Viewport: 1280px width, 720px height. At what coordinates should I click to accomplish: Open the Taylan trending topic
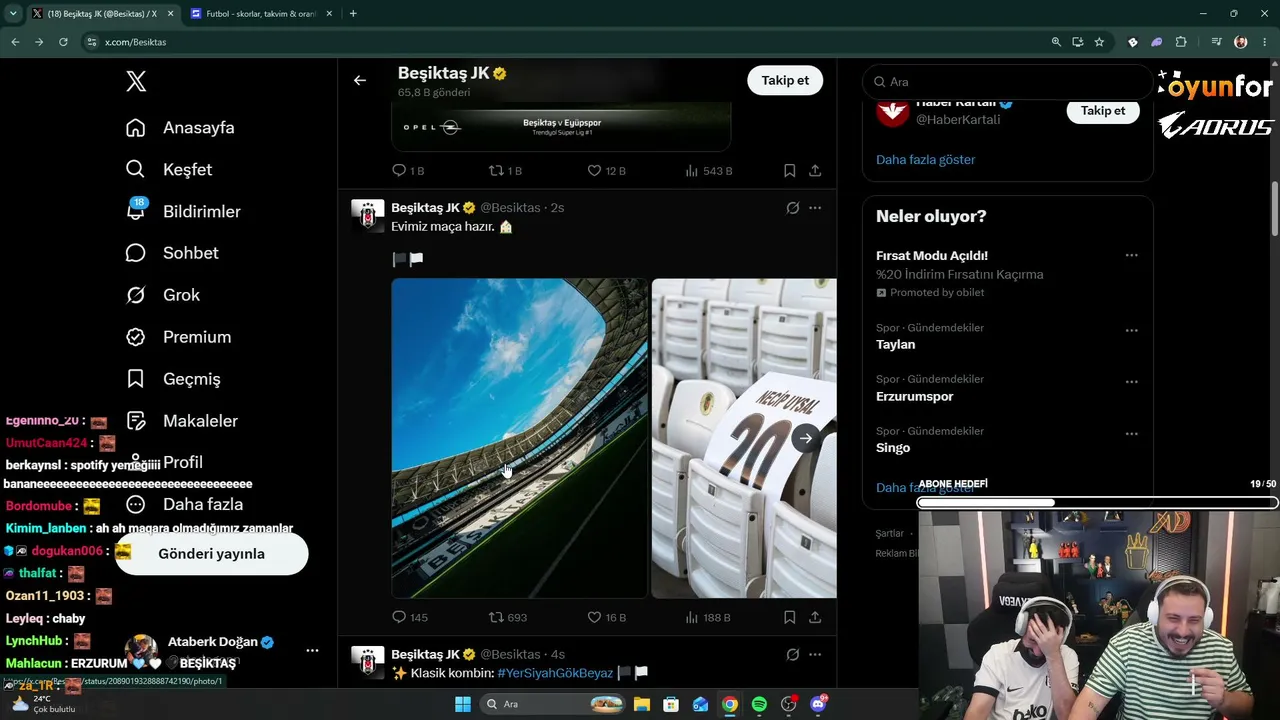tap(896, 345)
